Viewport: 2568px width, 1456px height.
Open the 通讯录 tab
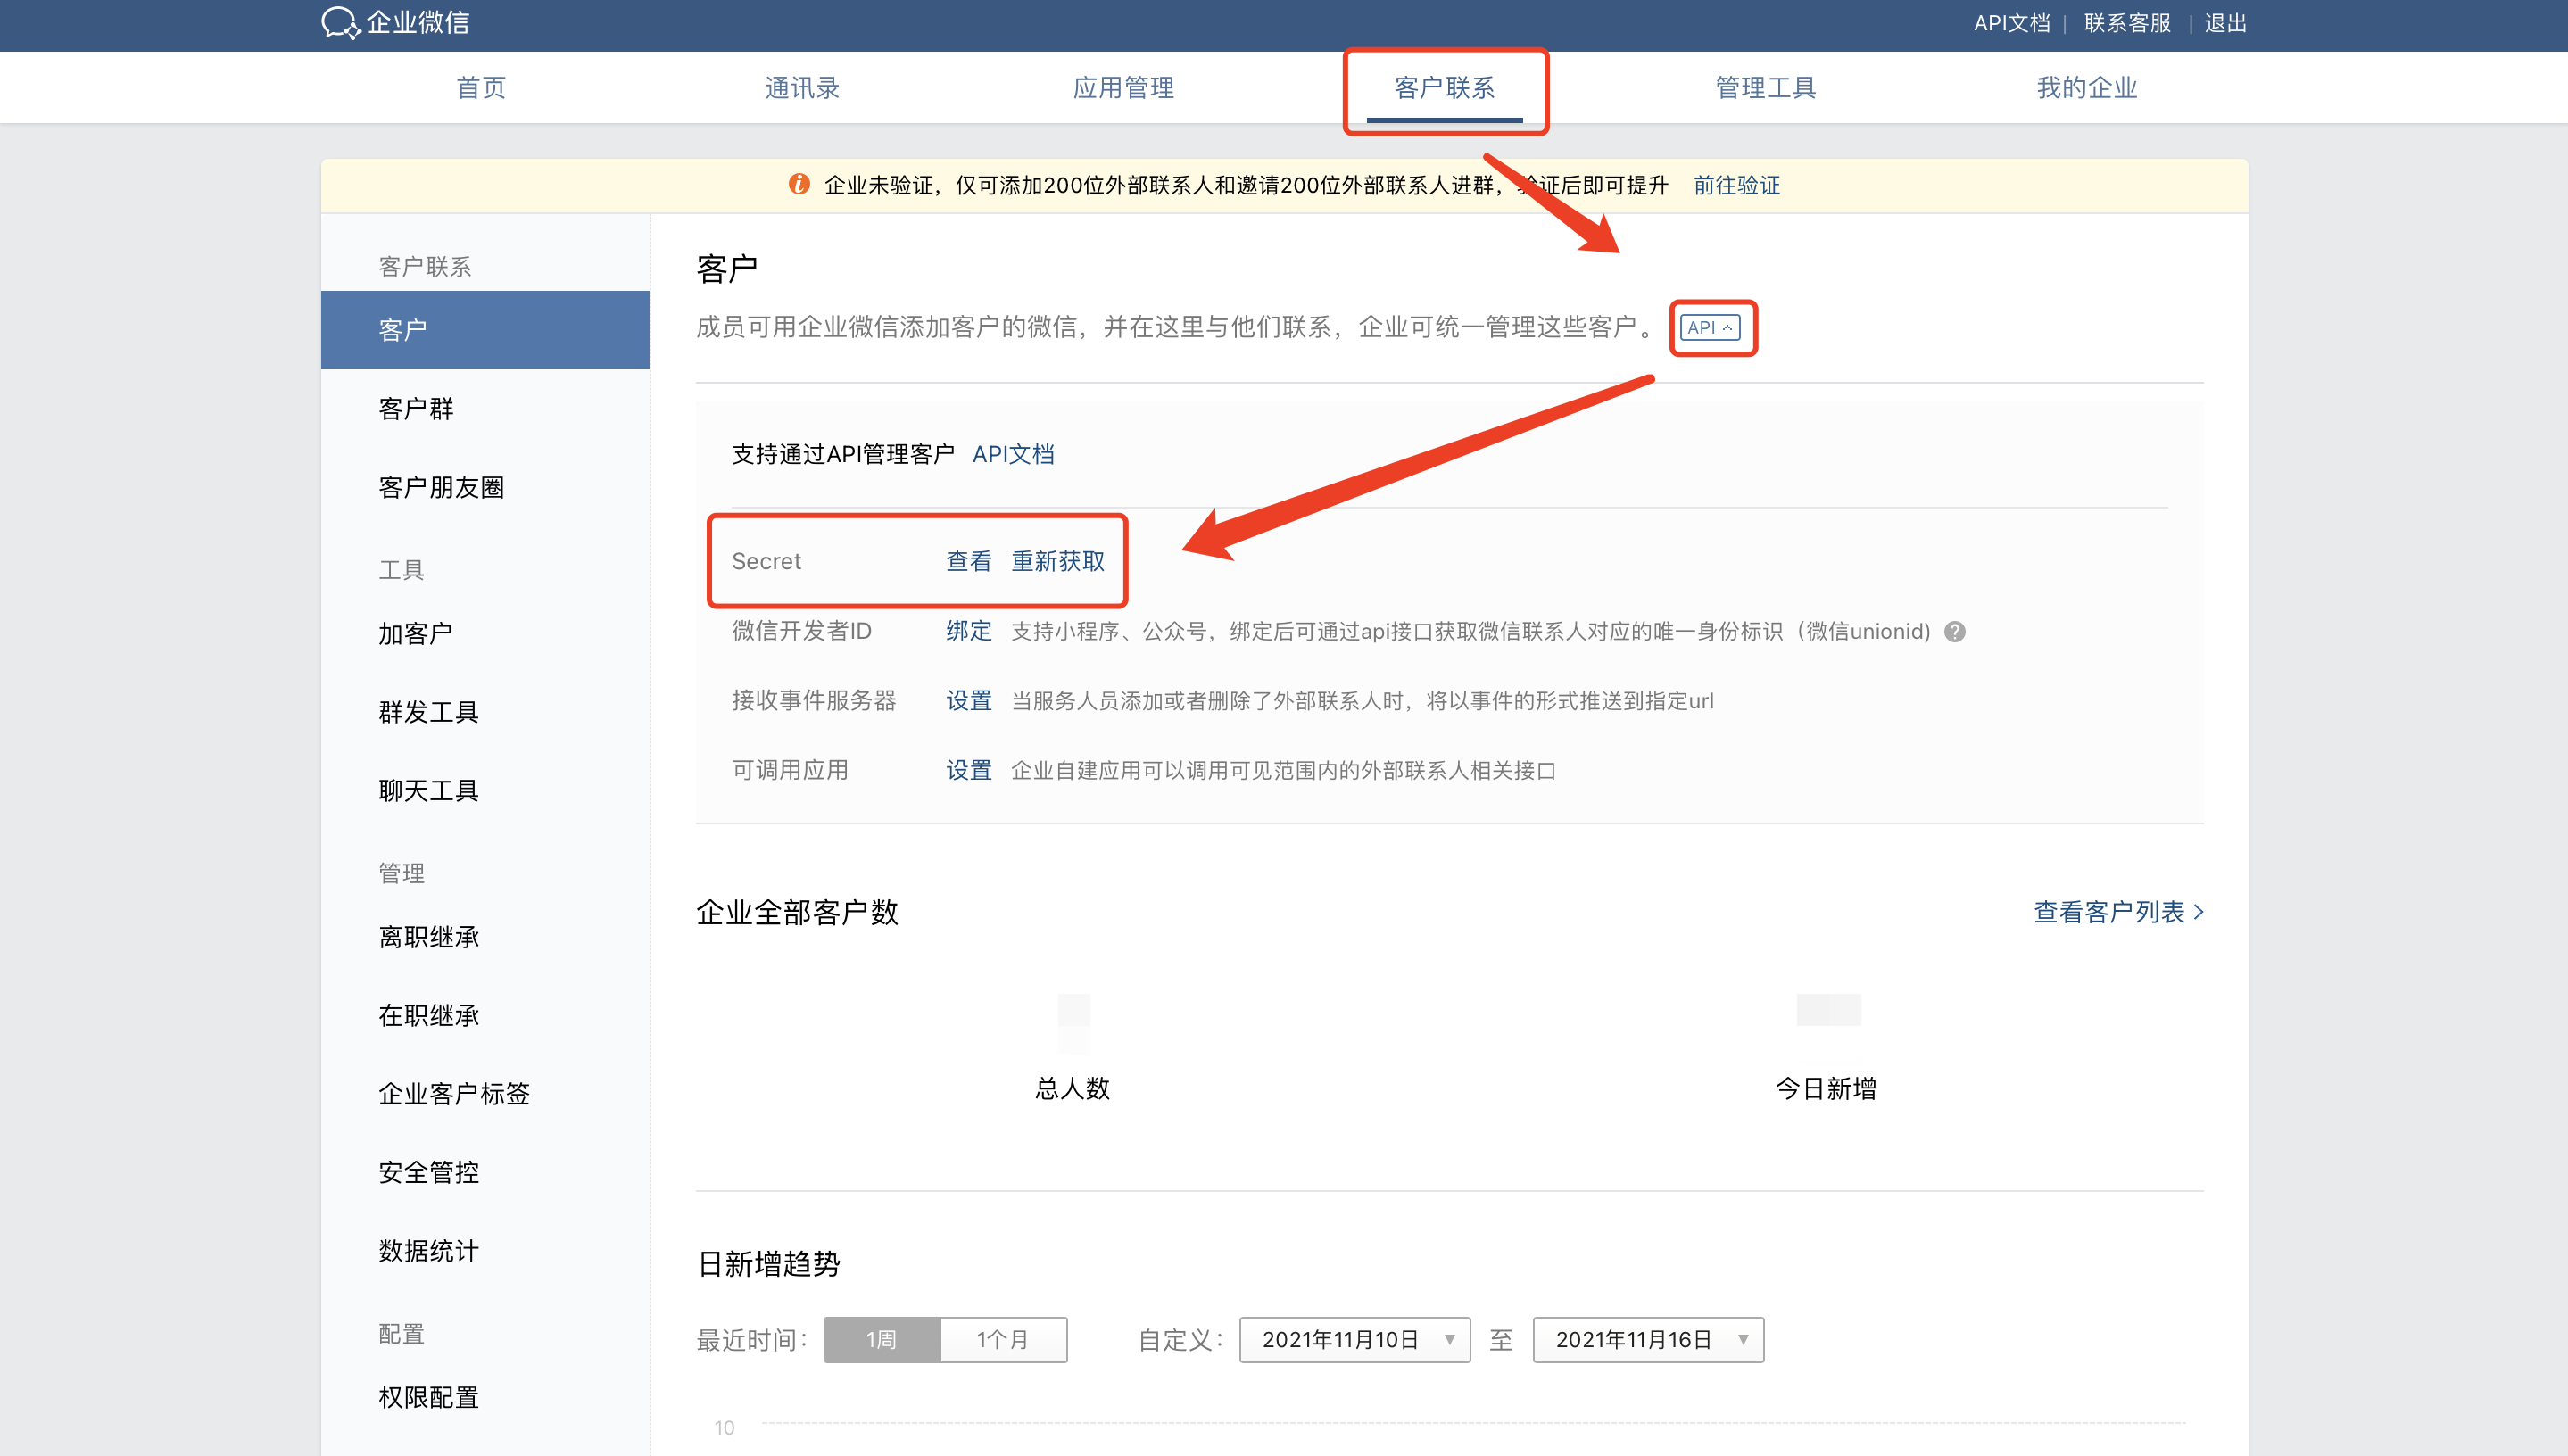coord(802,88)
